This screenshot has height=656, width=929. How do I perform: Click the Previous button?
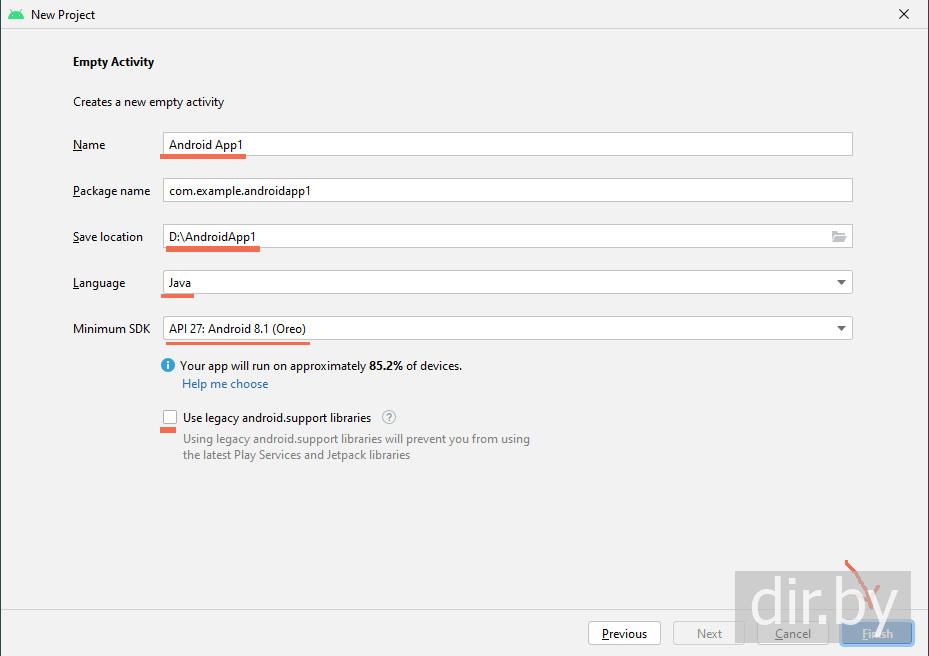click(624, 633)
